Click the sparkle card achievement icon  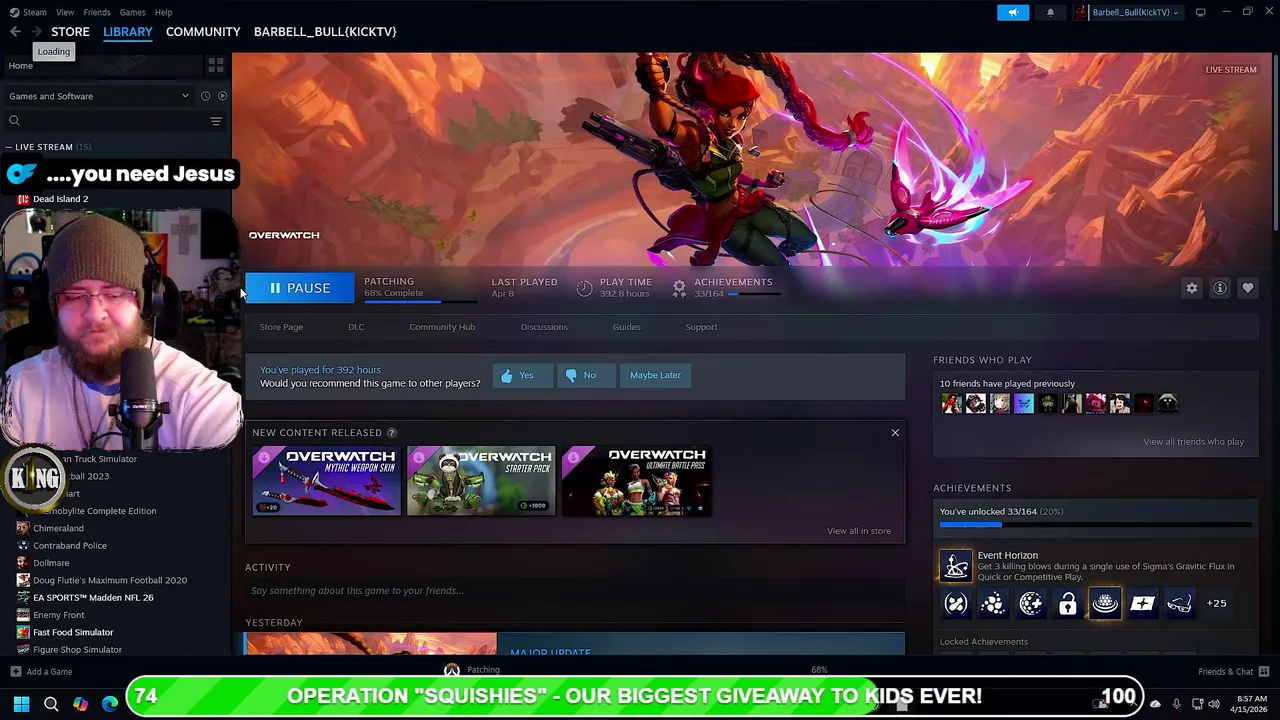(1142, 603)
